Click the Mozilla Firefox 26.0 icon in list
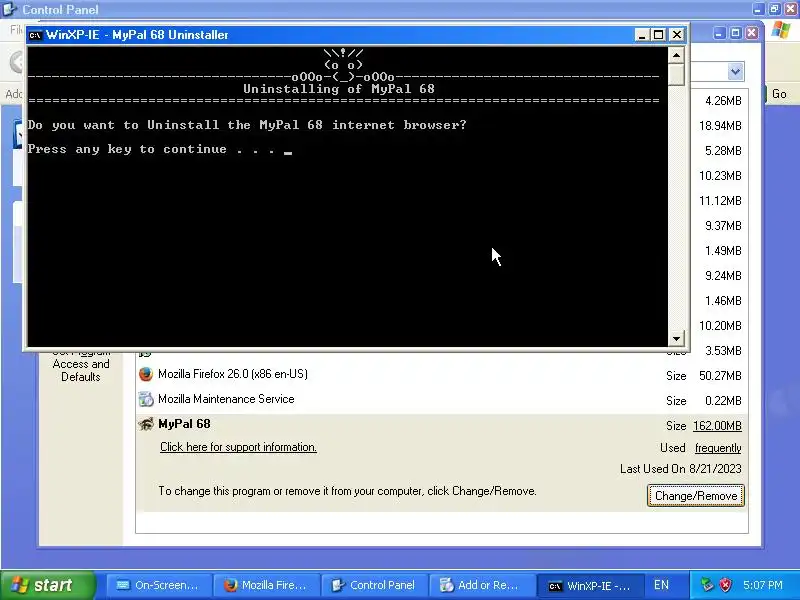Screen dimensions: 800x600 tap(146, 374)
